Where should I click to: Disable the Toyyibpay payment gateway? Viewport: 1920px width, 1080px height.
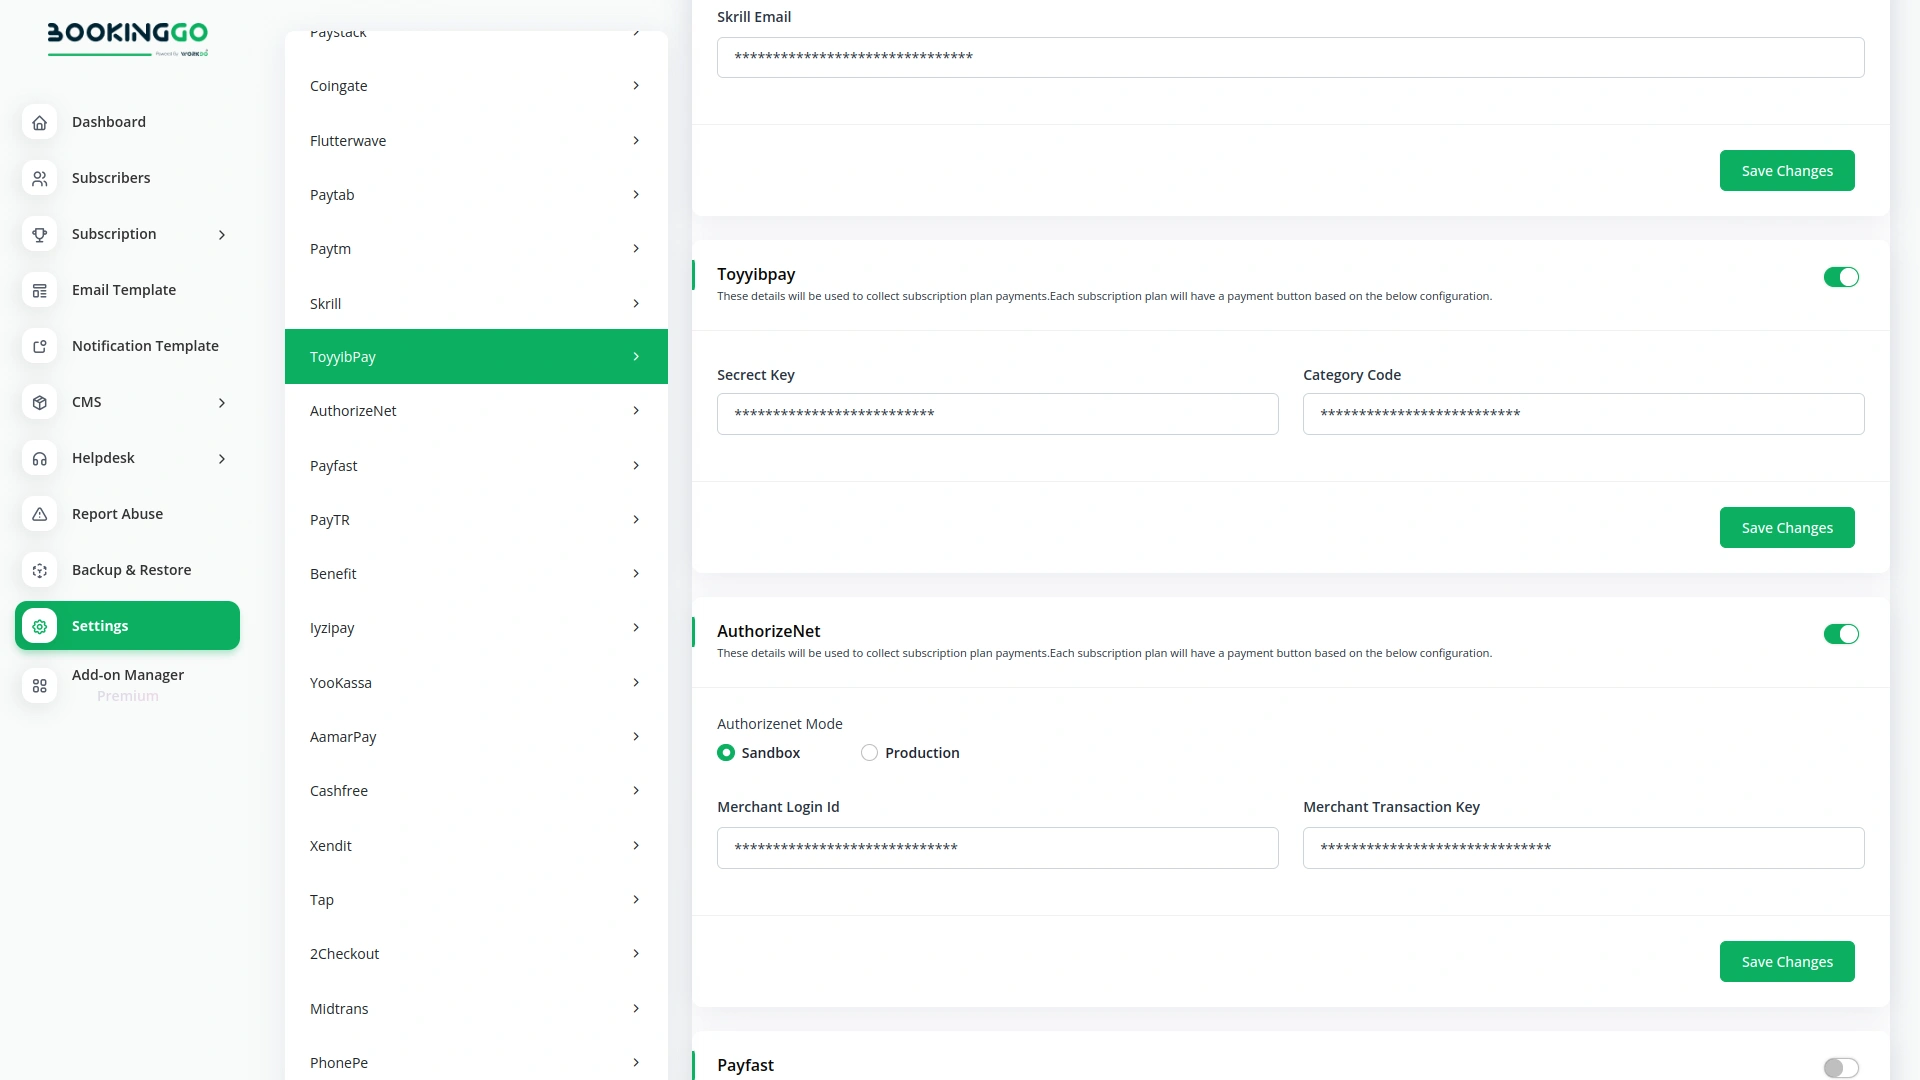1841,277
